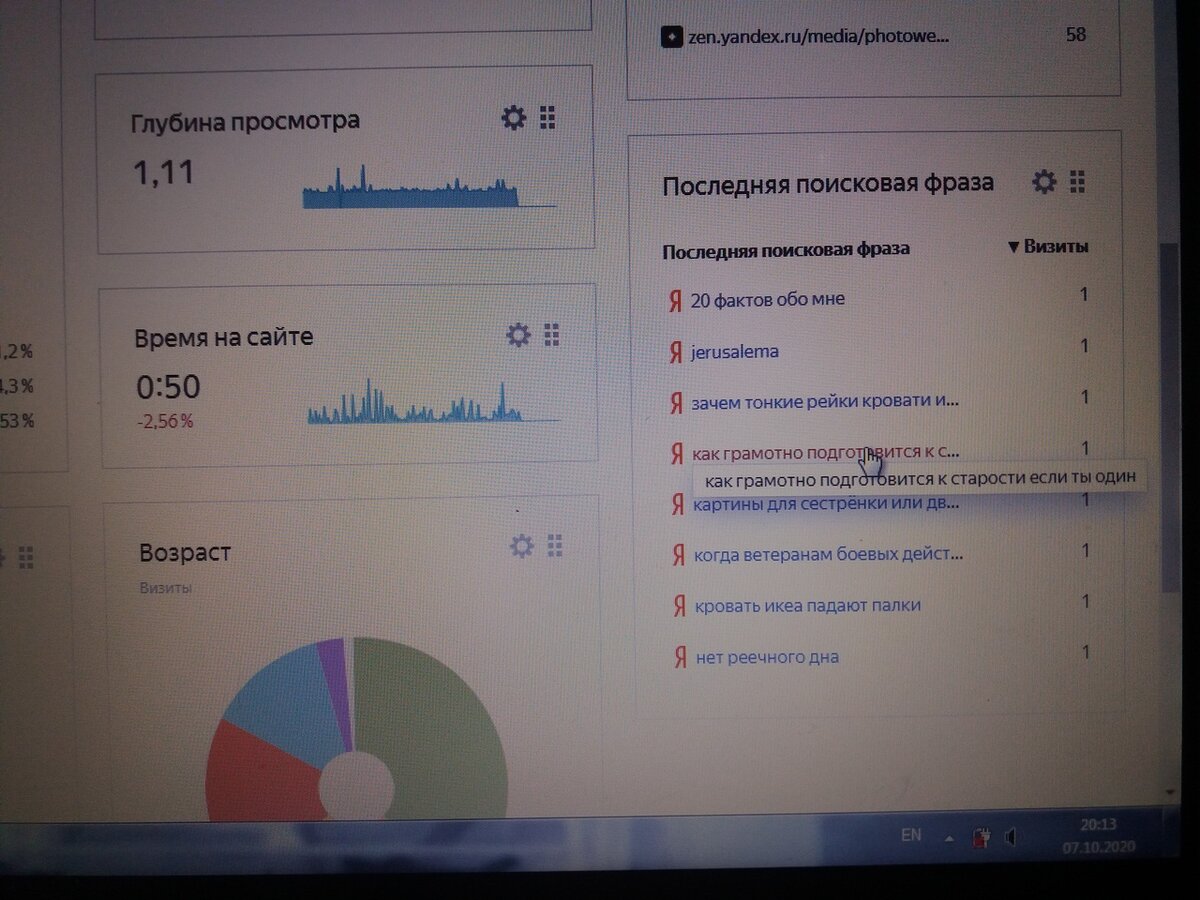Viewport: 1200px width, 900px height.
Task: Click the -2,56 % change value
Action: pyautogui.click(x=165, y=422)
